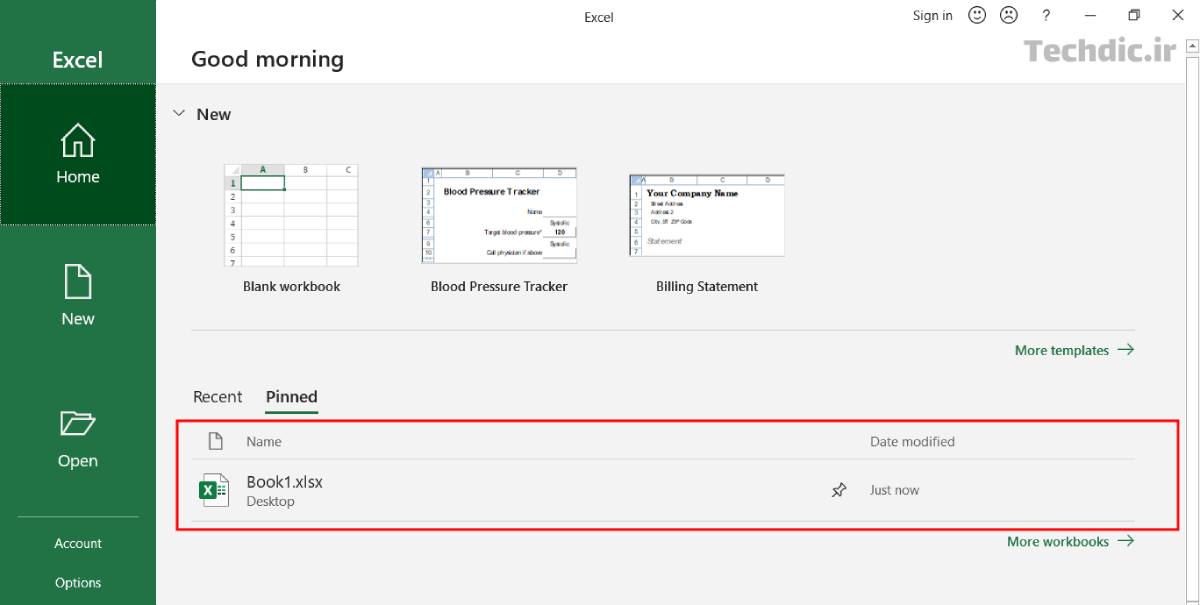Open the Book1.xlsx file name

[x=285, y=482]
